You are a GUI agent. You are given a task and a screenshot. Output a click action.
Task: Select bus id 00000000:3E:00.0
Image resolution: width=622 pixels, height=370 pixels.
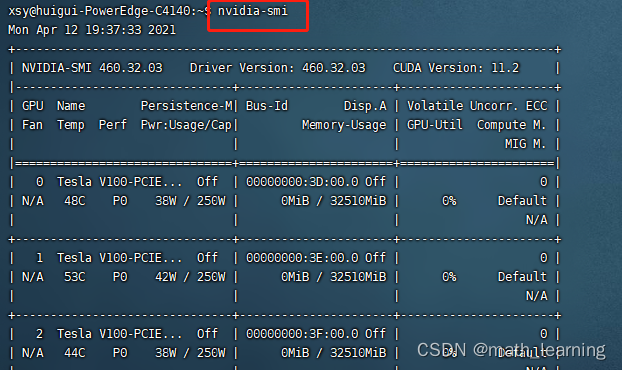coord(302,258)
